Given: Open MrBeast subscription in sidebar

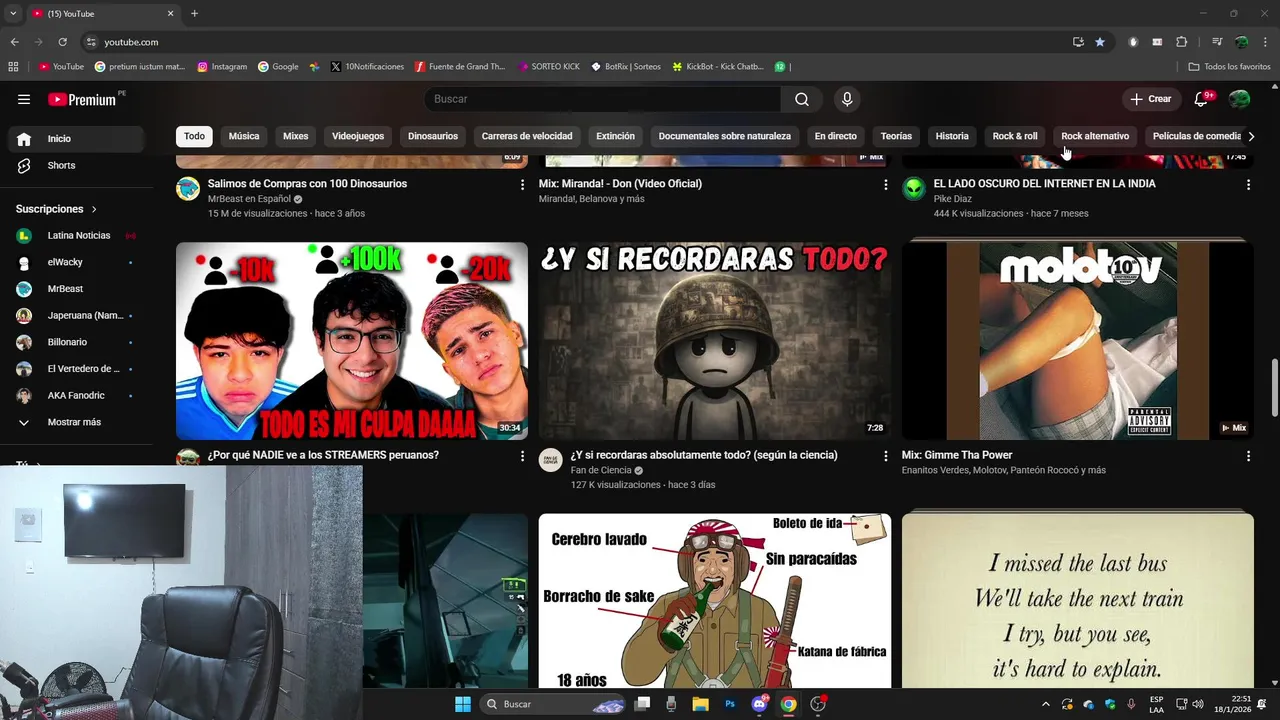Looking at the screenshot, I should tap(76, 289).
